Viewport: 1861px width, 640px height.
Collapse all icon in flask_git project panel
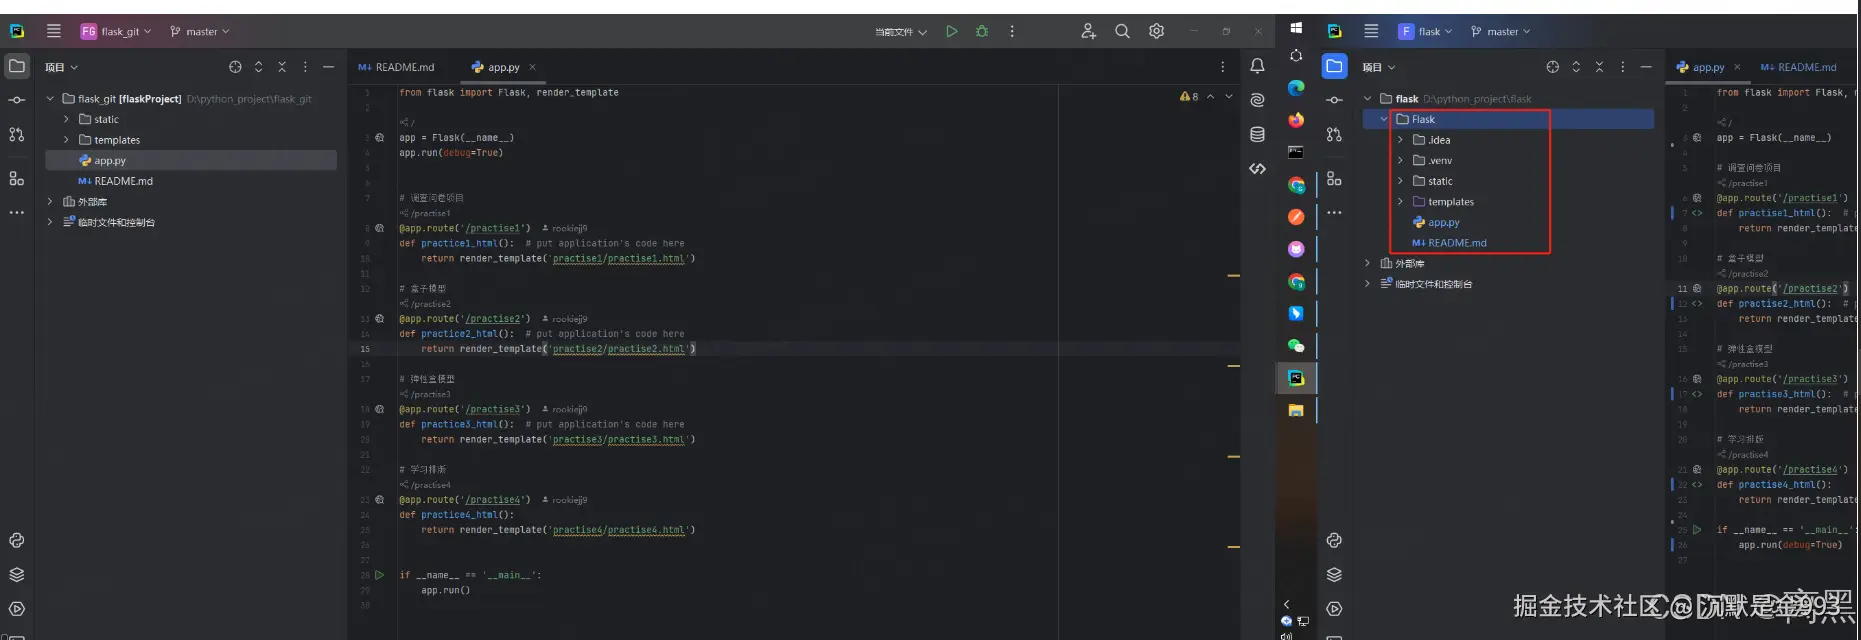pyautogui.click(x=282, y=67)
